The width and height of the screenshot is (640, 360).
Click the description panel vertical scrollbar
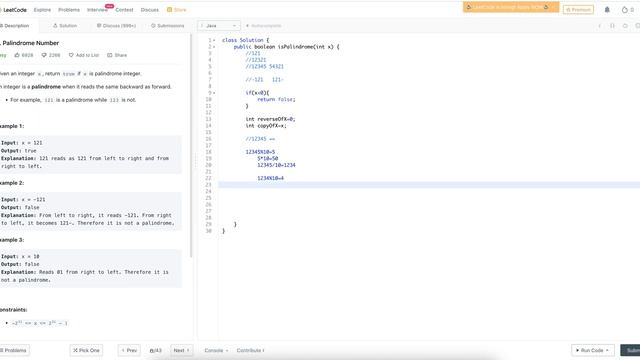pos(191,146)
